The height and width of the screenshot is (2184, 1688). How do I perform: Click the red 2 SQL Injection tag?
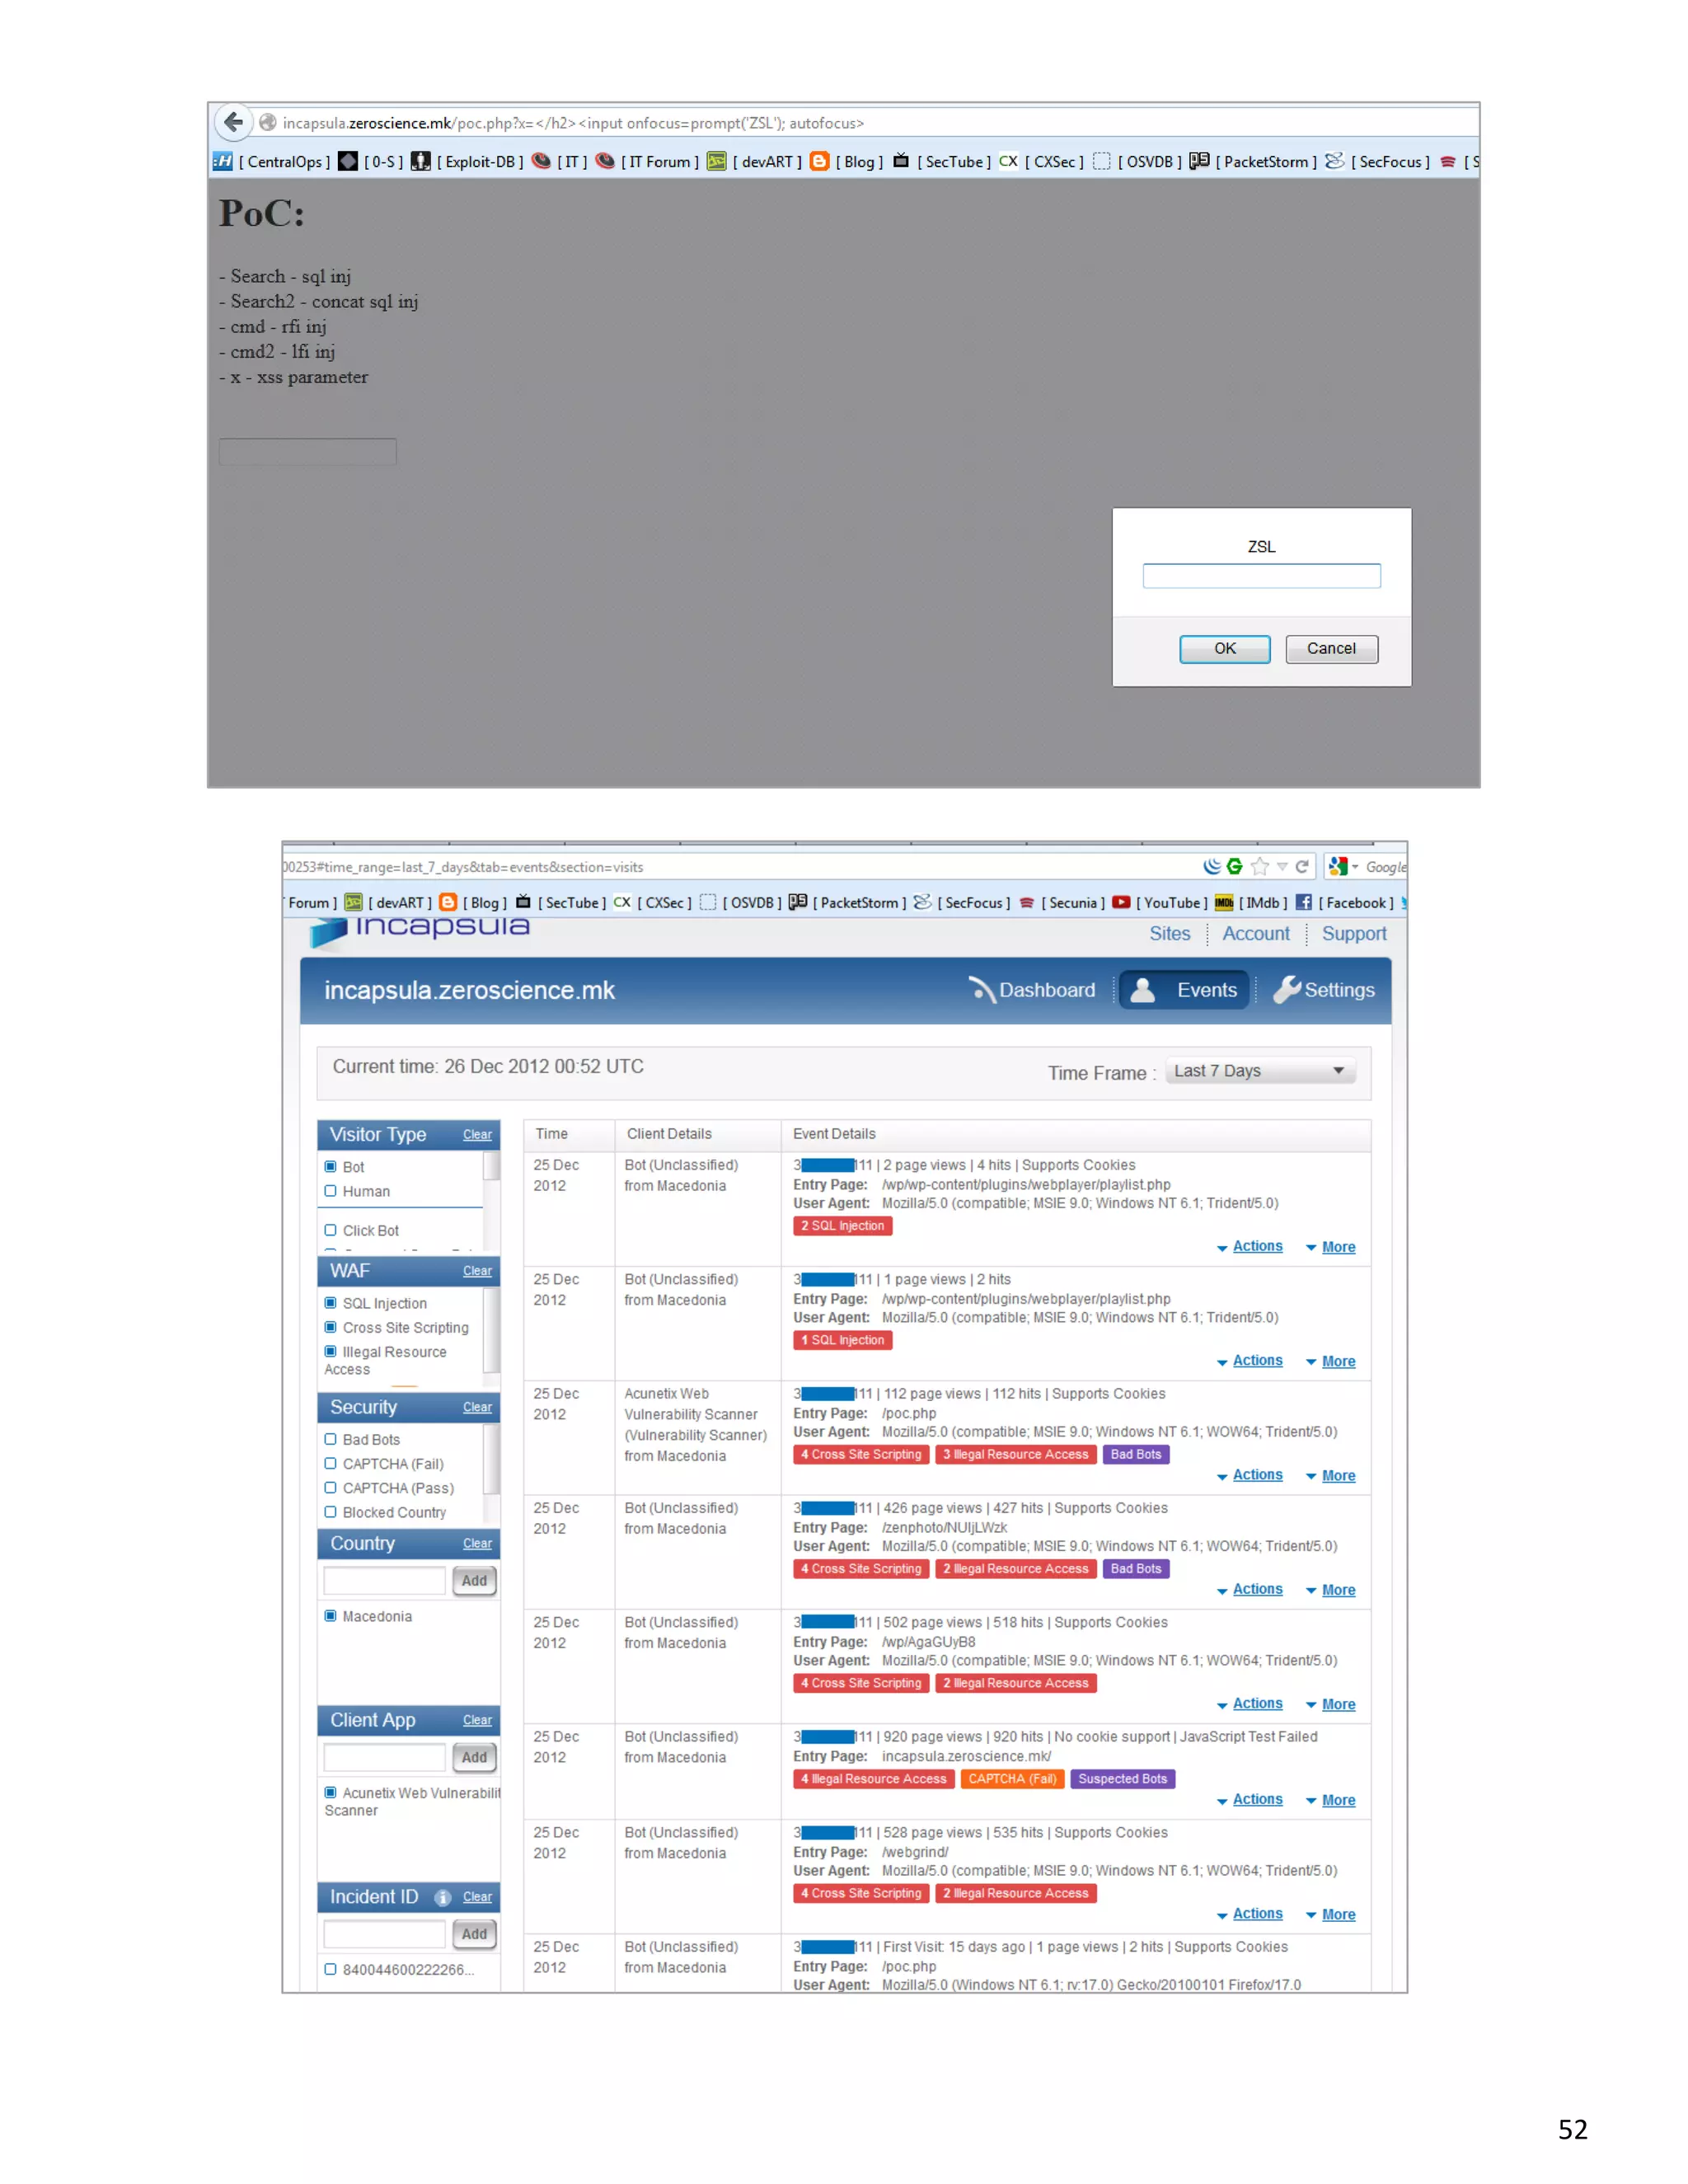coord(842,1226)
